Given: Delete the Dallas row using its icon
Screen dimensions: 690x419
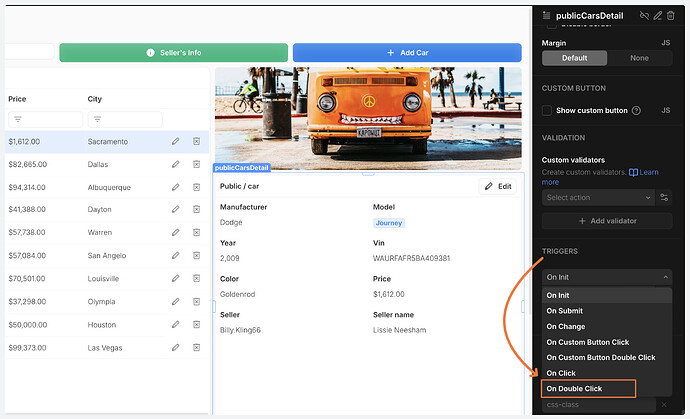Looking at the screenshot, I should 196,163.
